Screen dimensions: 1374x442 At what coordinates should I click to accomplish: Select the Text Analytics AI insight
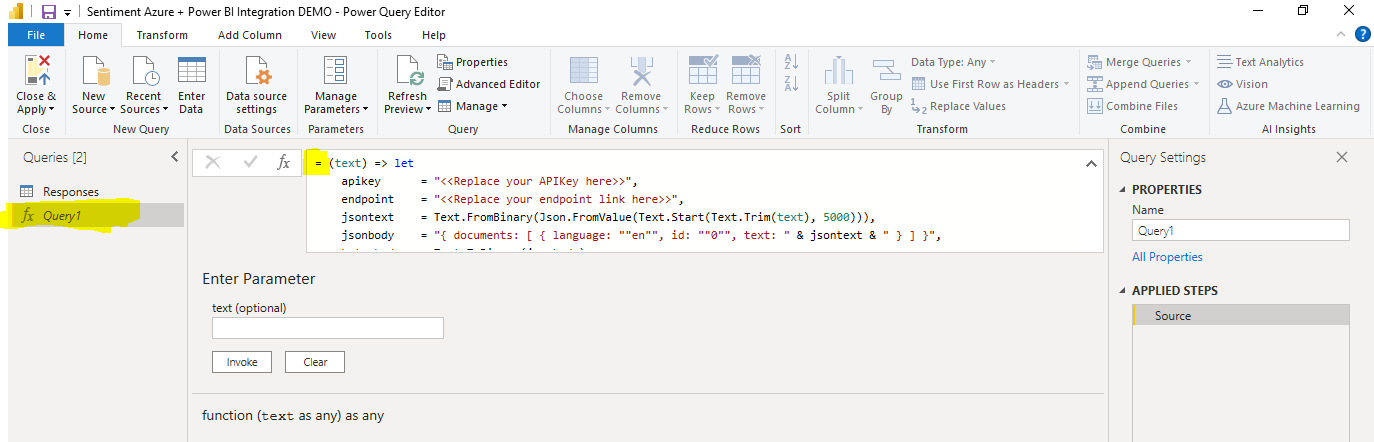(1260, 62)
